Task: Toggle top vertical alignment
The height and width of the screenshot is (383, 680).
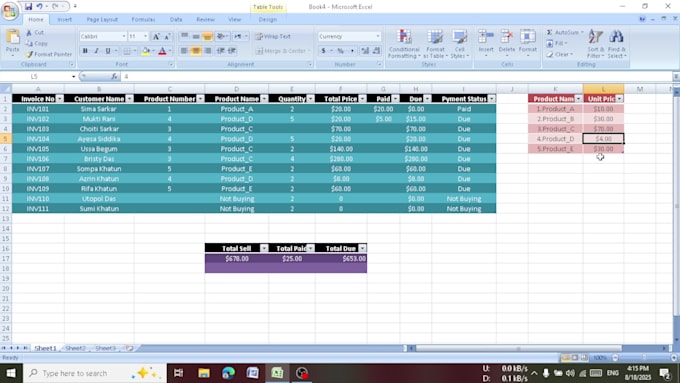Action: [x=184, y=36]
